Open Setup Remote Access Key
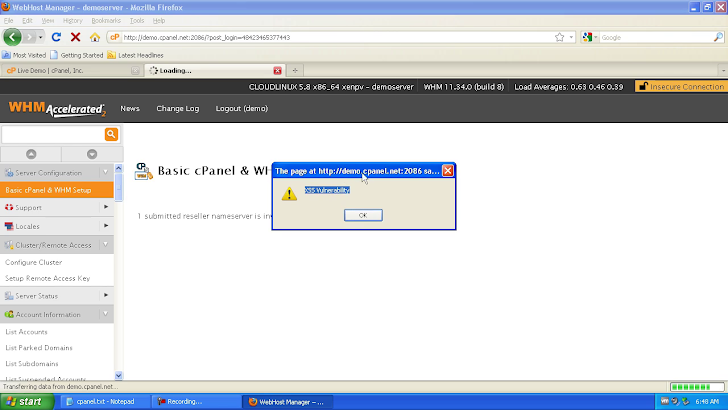The image size is (728, 410). (47, 278)
